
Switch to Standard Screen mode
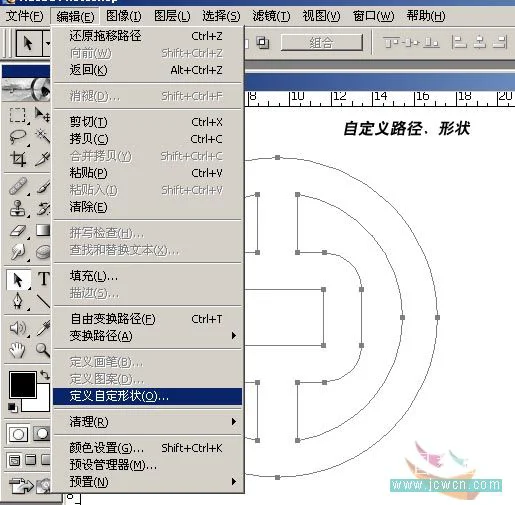pos(14,460)
